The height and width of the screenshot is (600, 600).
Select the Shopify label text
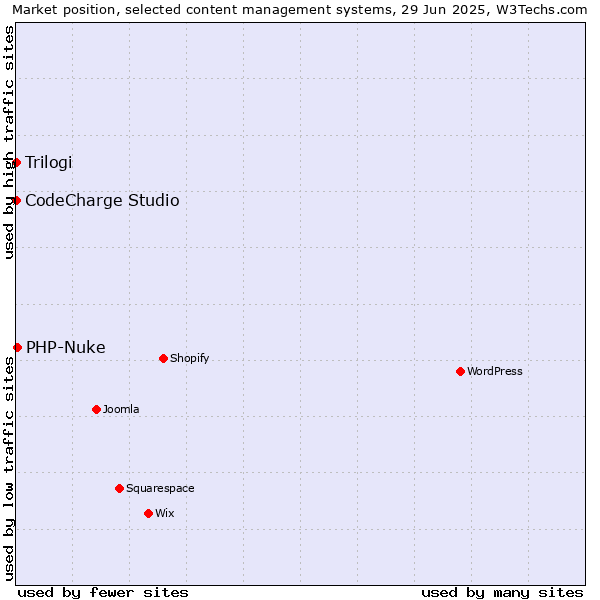tap(189, 359)
